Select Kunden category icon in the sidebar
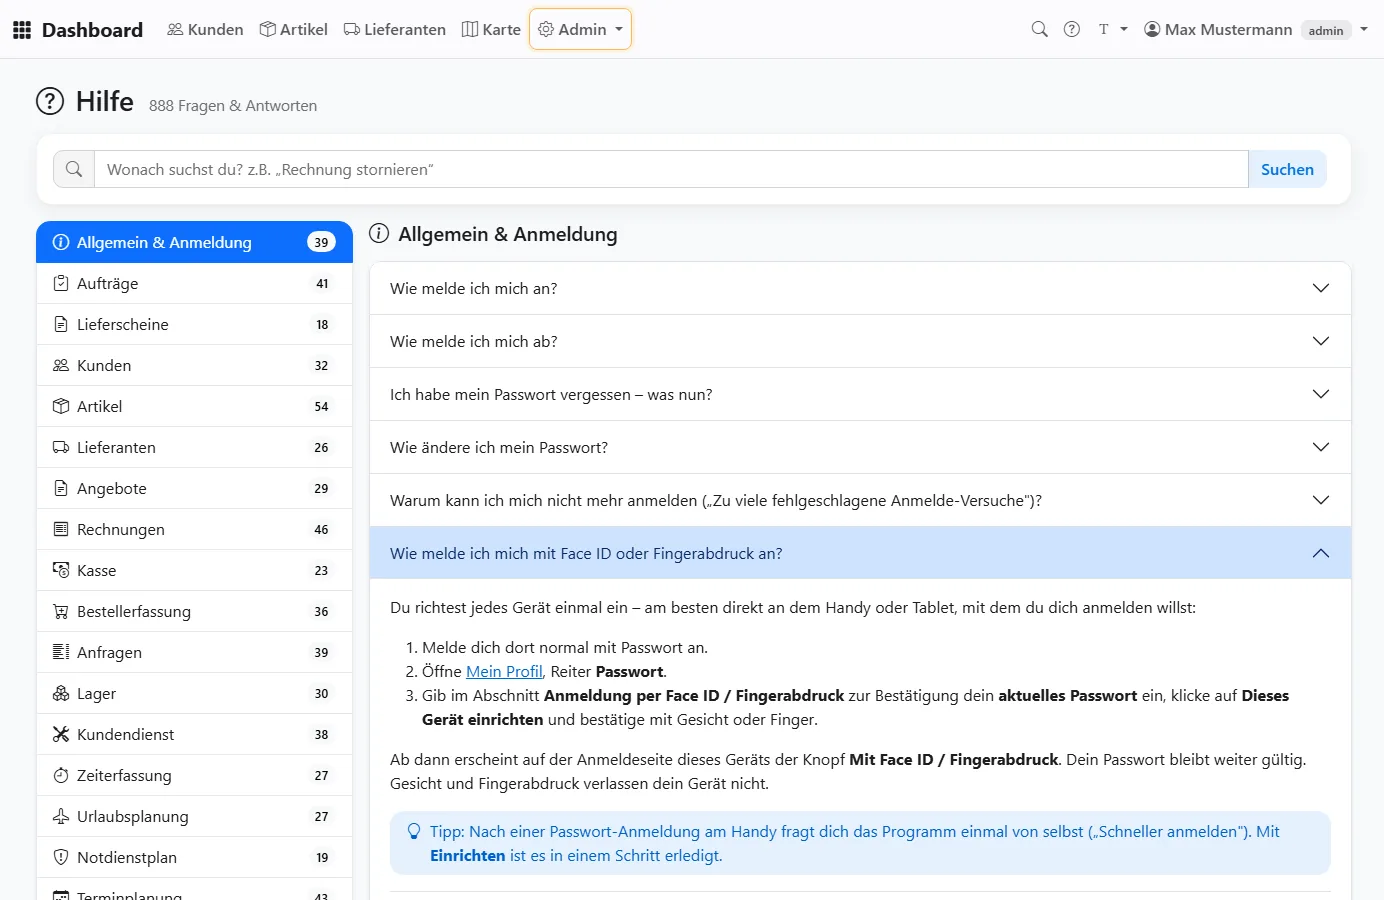 tap(61, 366)
